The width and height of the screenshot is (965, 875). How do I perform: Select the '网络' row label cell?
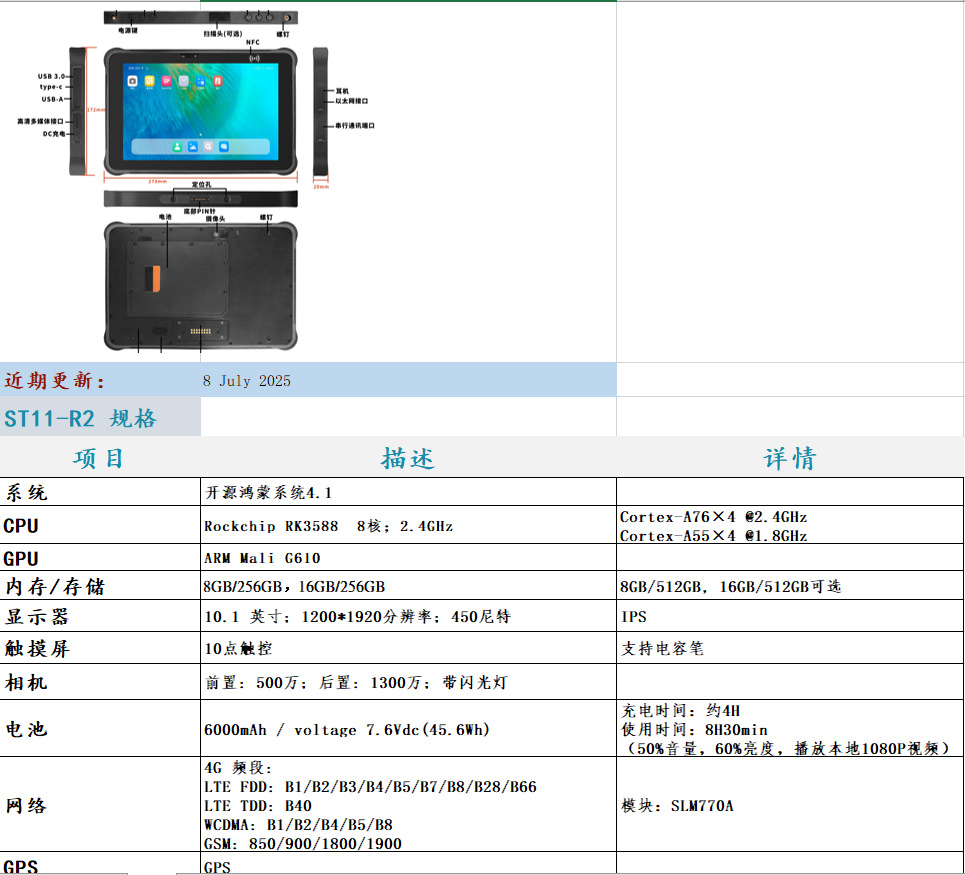pos(100,805)
